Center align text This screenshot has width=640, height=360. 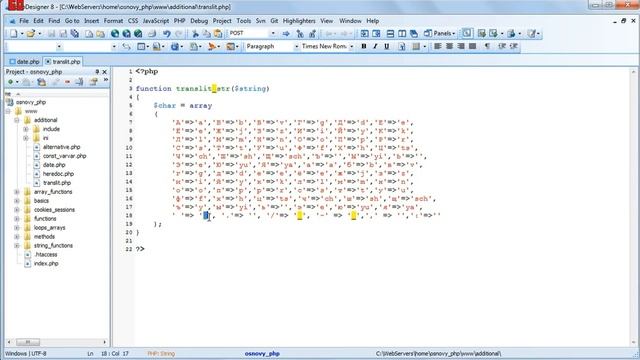click(449, 47)
